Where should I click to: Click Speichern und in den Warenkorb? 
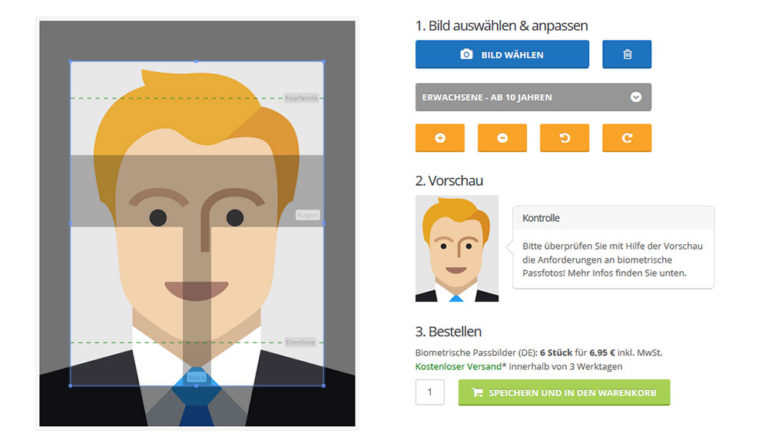(564, 393)
